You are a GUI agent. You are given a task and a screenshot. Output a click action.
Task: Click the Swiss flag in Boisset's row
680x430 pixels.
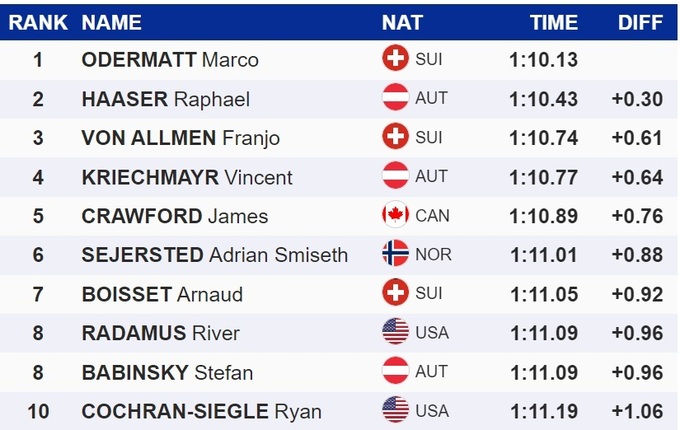tap(396, 293)
